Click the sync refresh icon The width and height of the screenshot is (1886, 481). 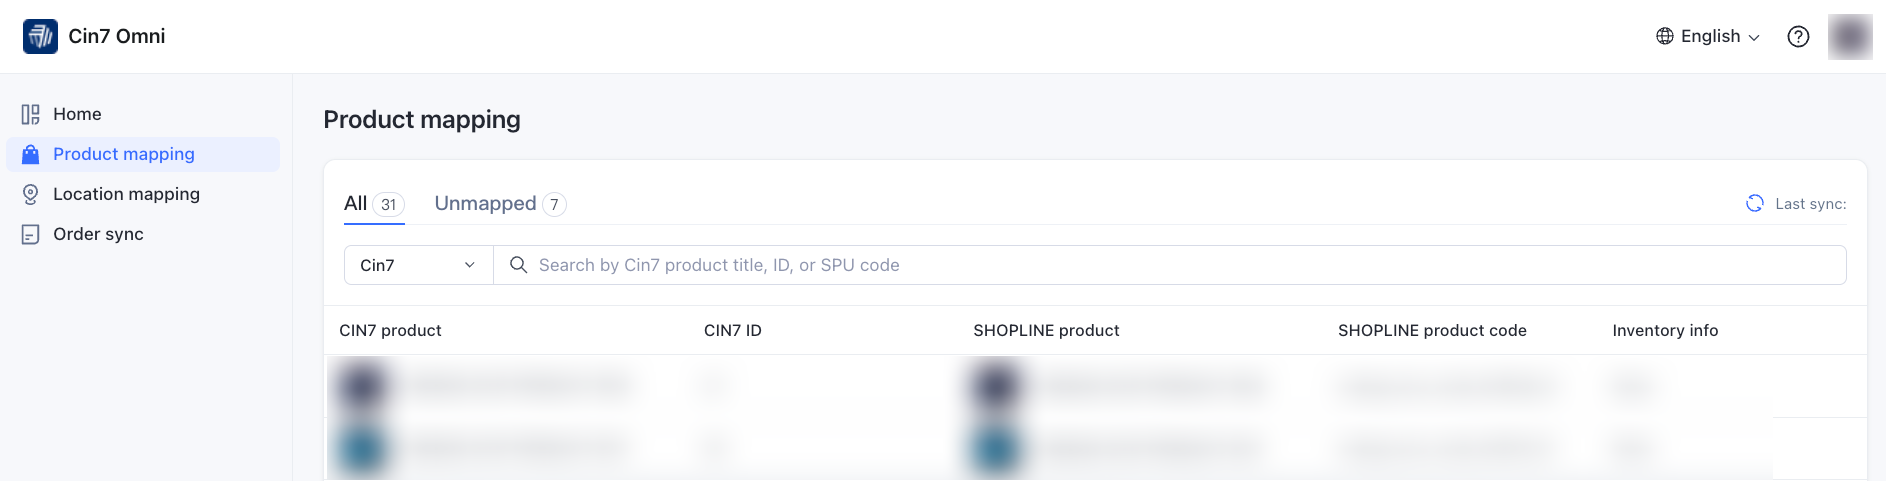point(1755,204)
